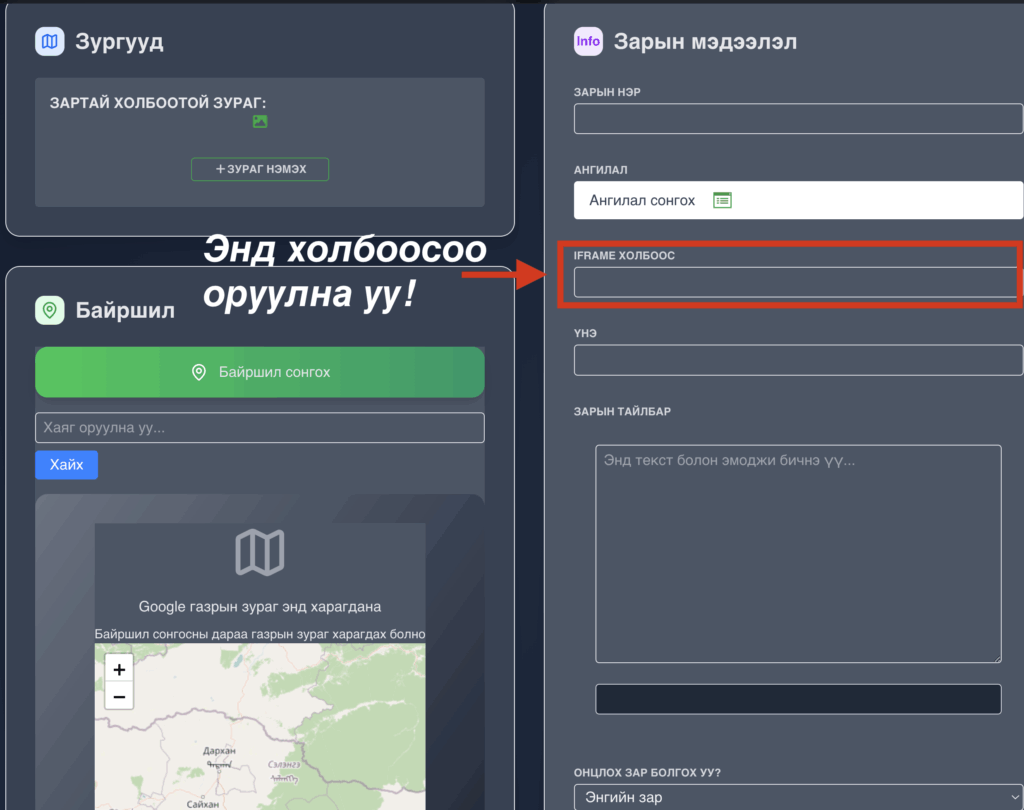Zoom in on the map with plus

coord(119,670)
